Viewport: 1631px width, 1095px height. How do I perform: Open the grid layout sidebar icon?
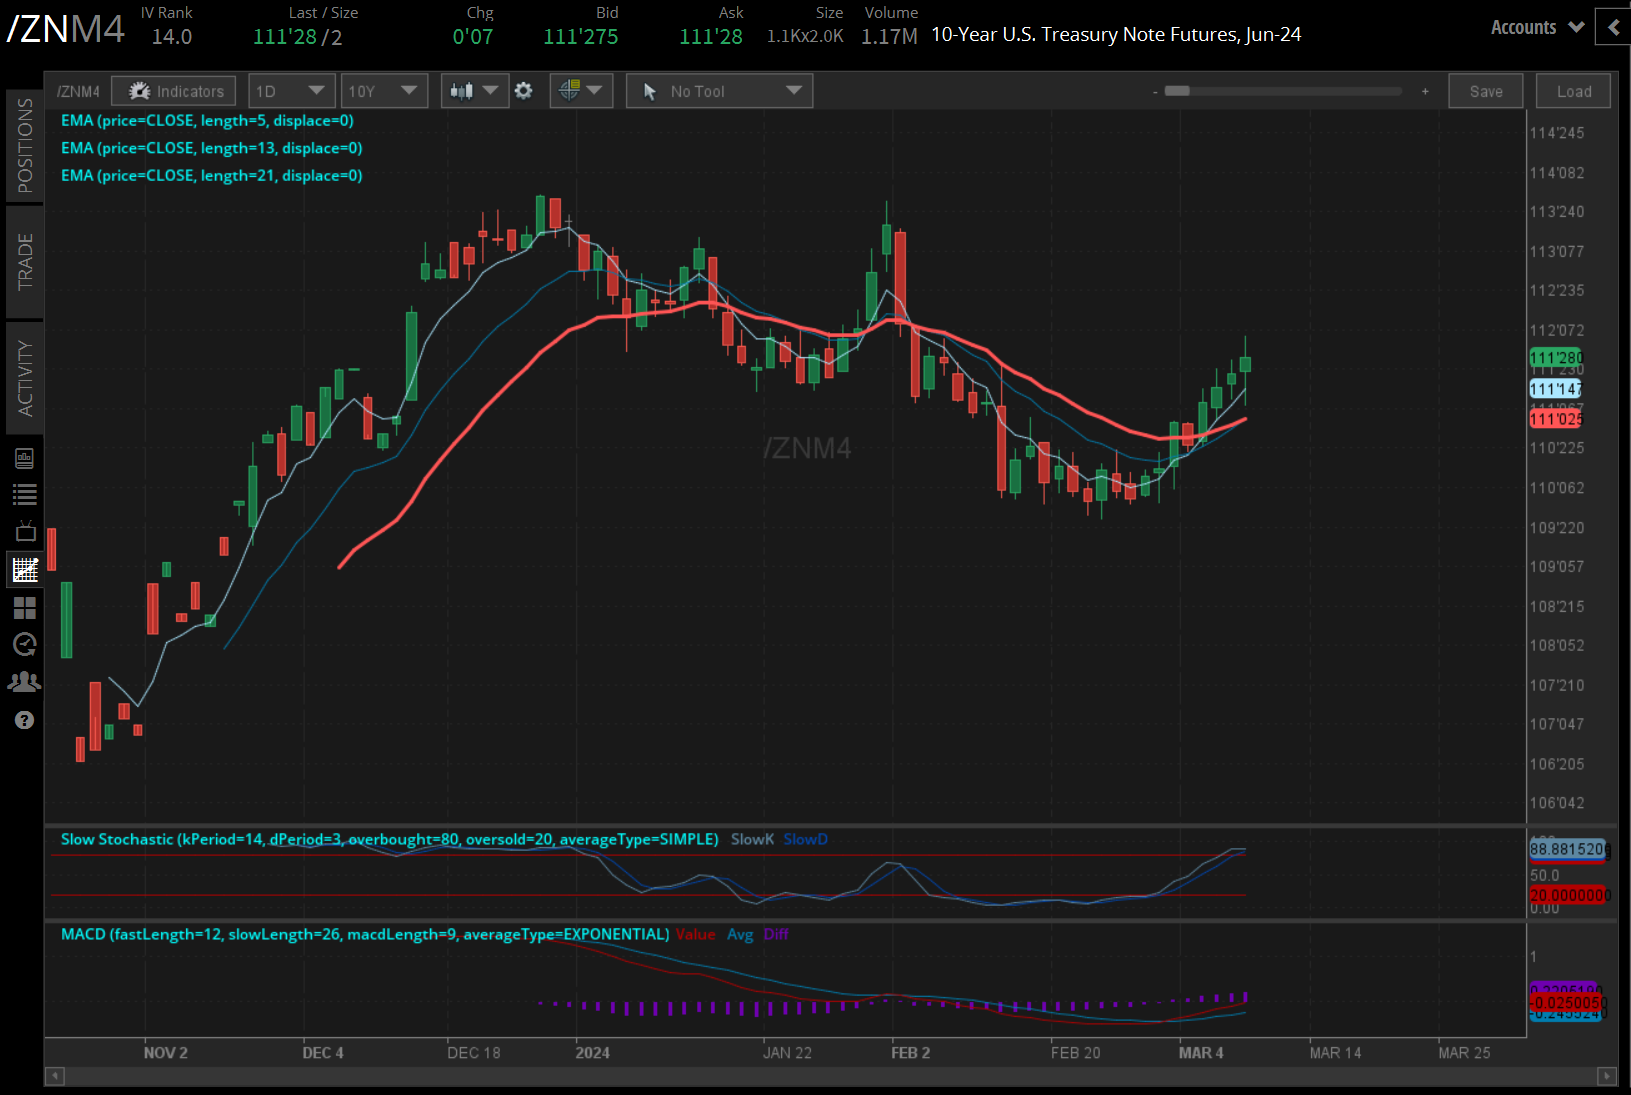[25, 608]
